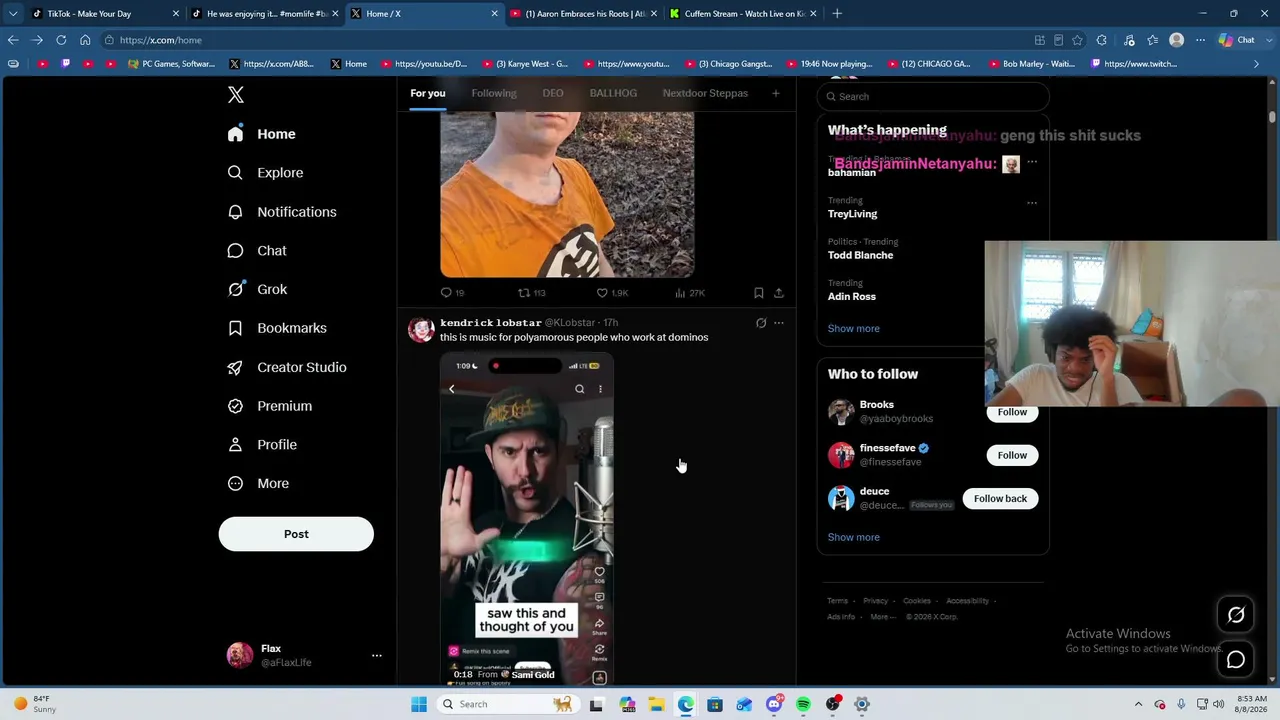1280x720 pixels.
Task: Open Creator Studio from the sidebar
Action: (287, 367)
